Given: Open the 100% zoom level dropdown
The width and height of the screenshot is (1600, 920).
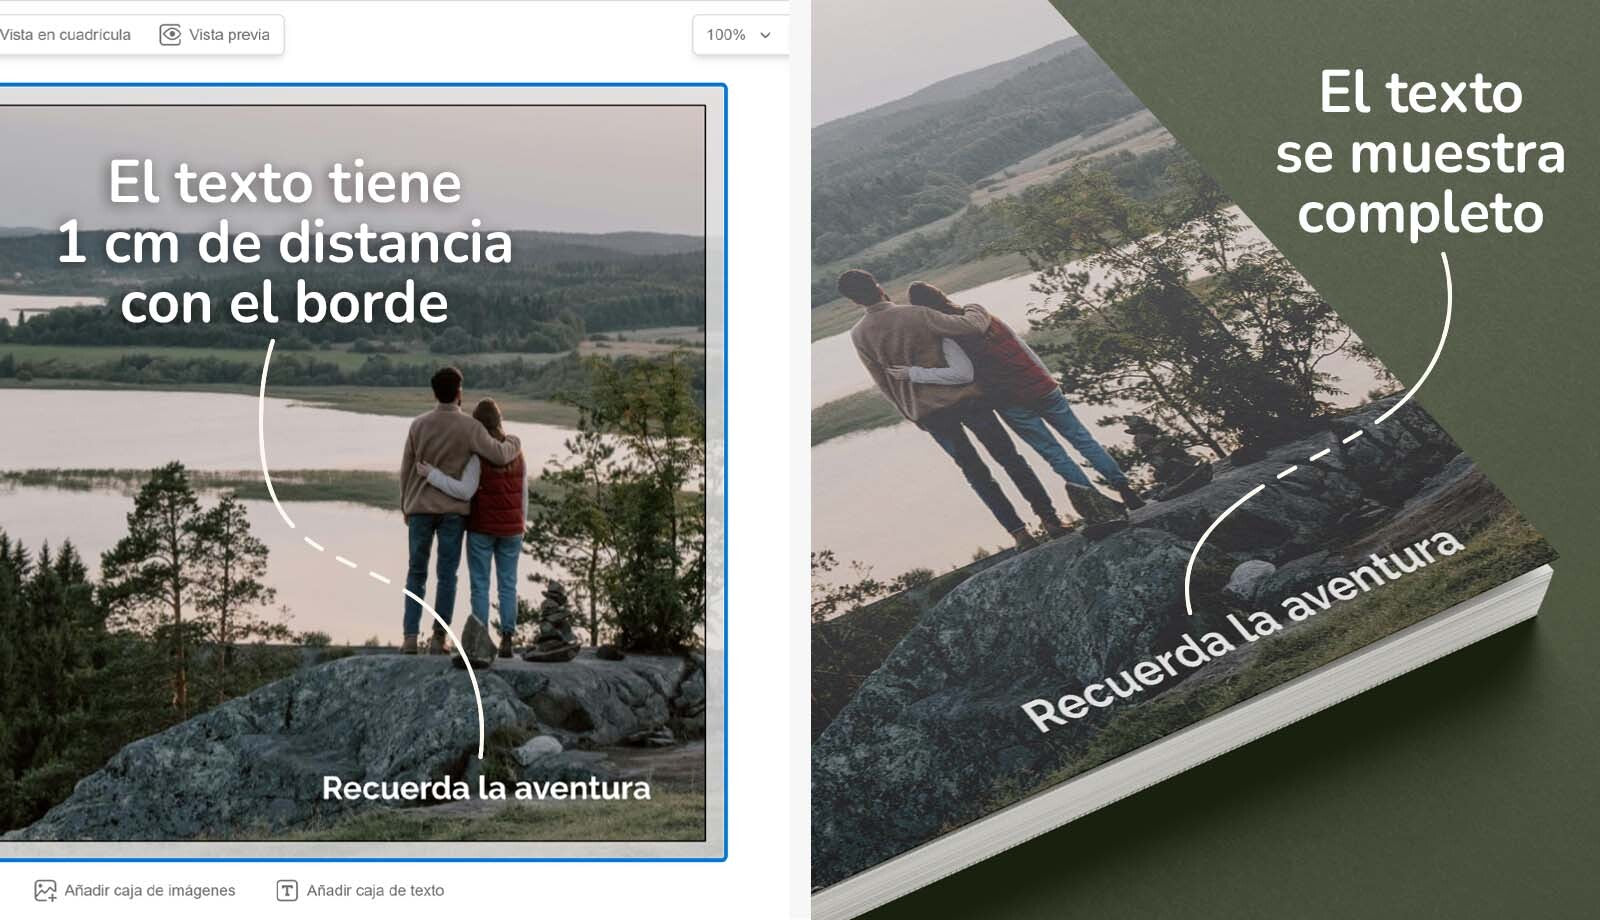Looking at the screenshot, I should [x=727, y=35].
